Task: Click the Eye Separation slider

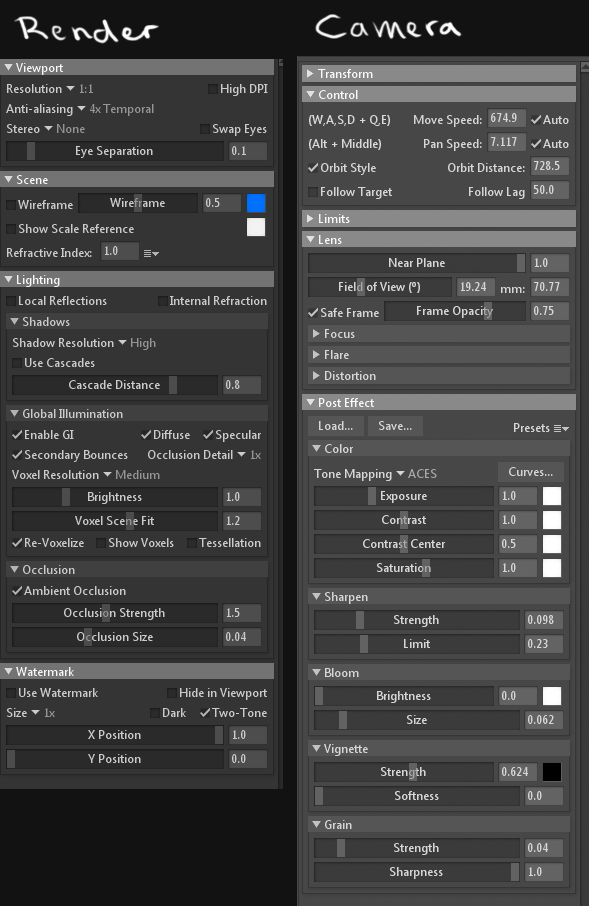Action: (115, 151)
